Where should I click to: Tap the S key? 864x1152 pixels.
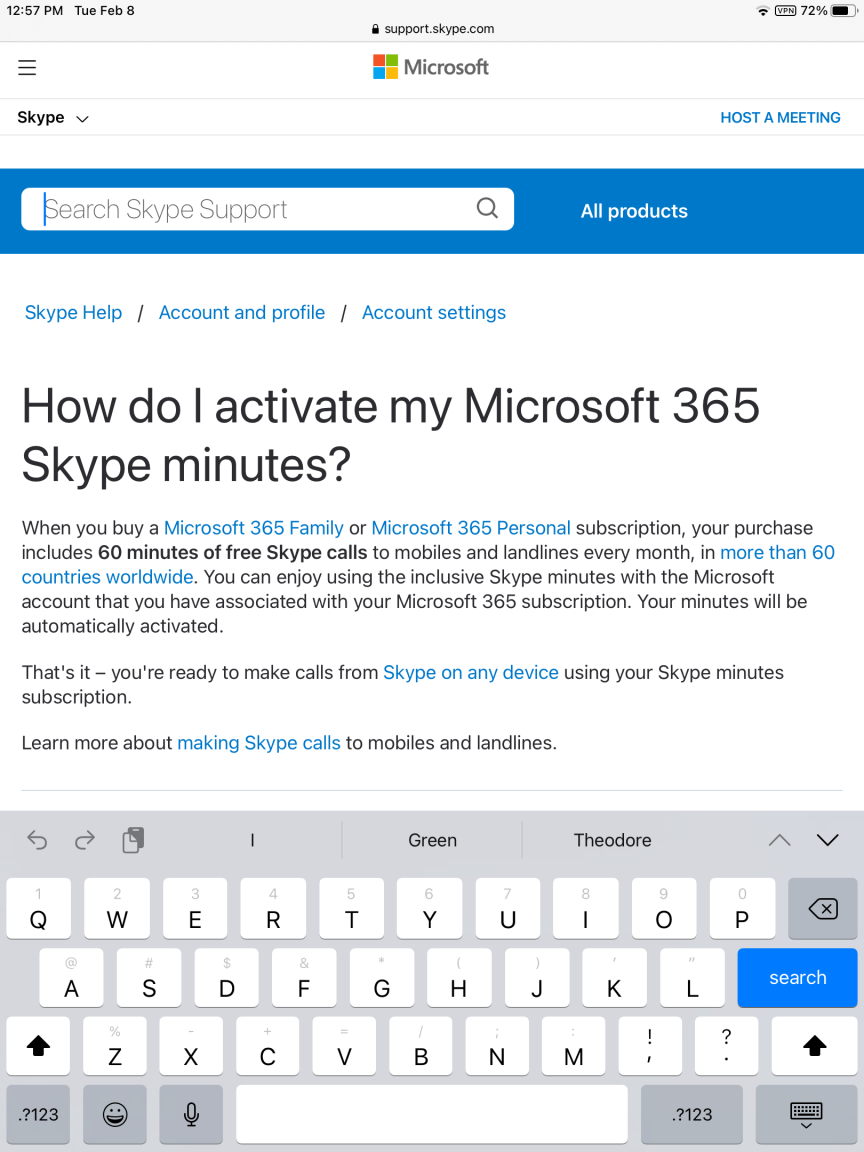tap(149, 978)
